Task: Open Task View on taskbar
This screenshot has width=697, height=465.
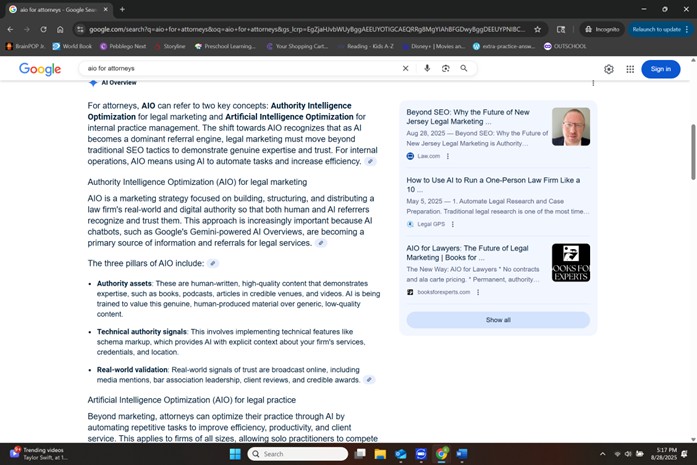Action: coord(360,454)
